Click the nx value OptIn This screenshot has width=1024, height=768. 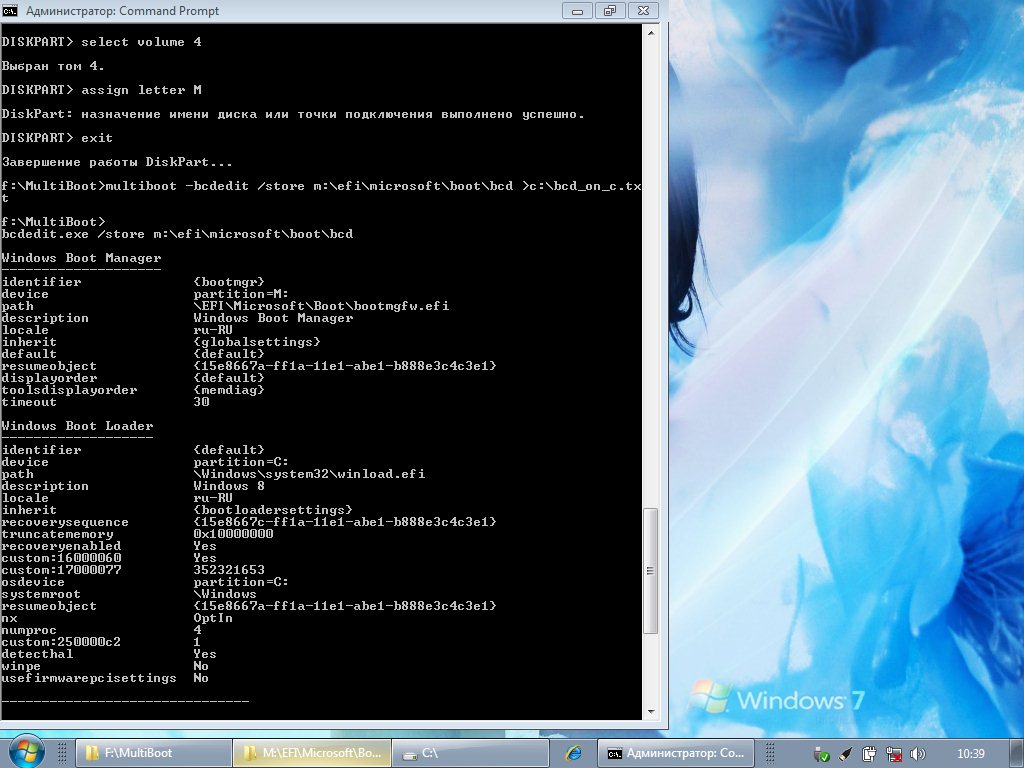point(213,618)
